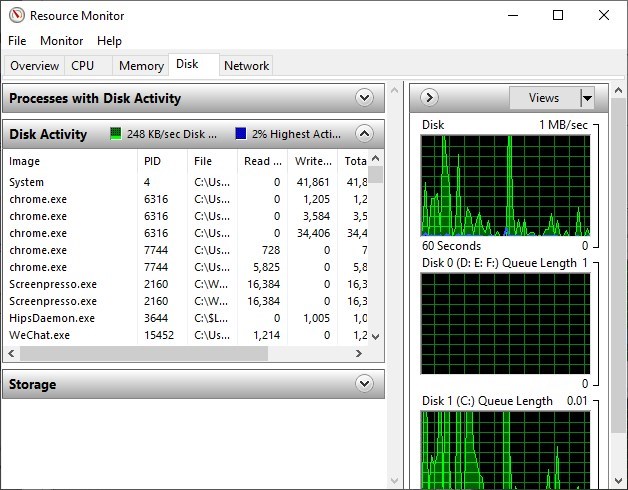Viewport: 628px width, 490px height.
Task: Click the blue Highest Active Time square
Action: point(241,134)
